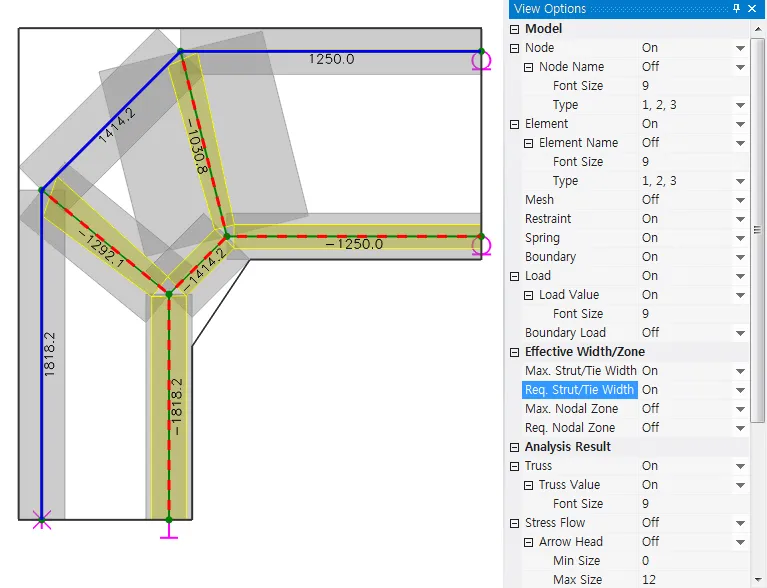Select the Boundary Load row label
Image resolution: width=767 pixels, height=588 pixels.
point(565,333)
